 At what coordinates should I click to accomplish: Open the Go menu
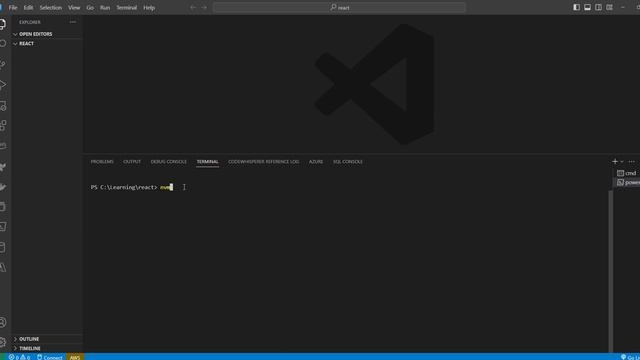click(90, 7)
